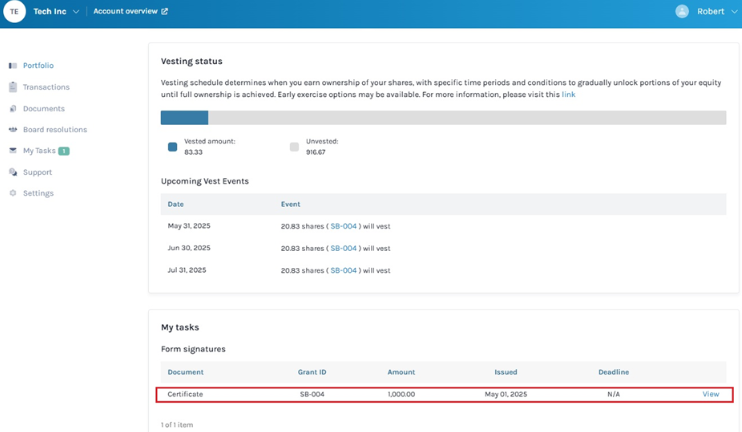
Task: Click the My Tasks count badge
Action: coord(64,151)
